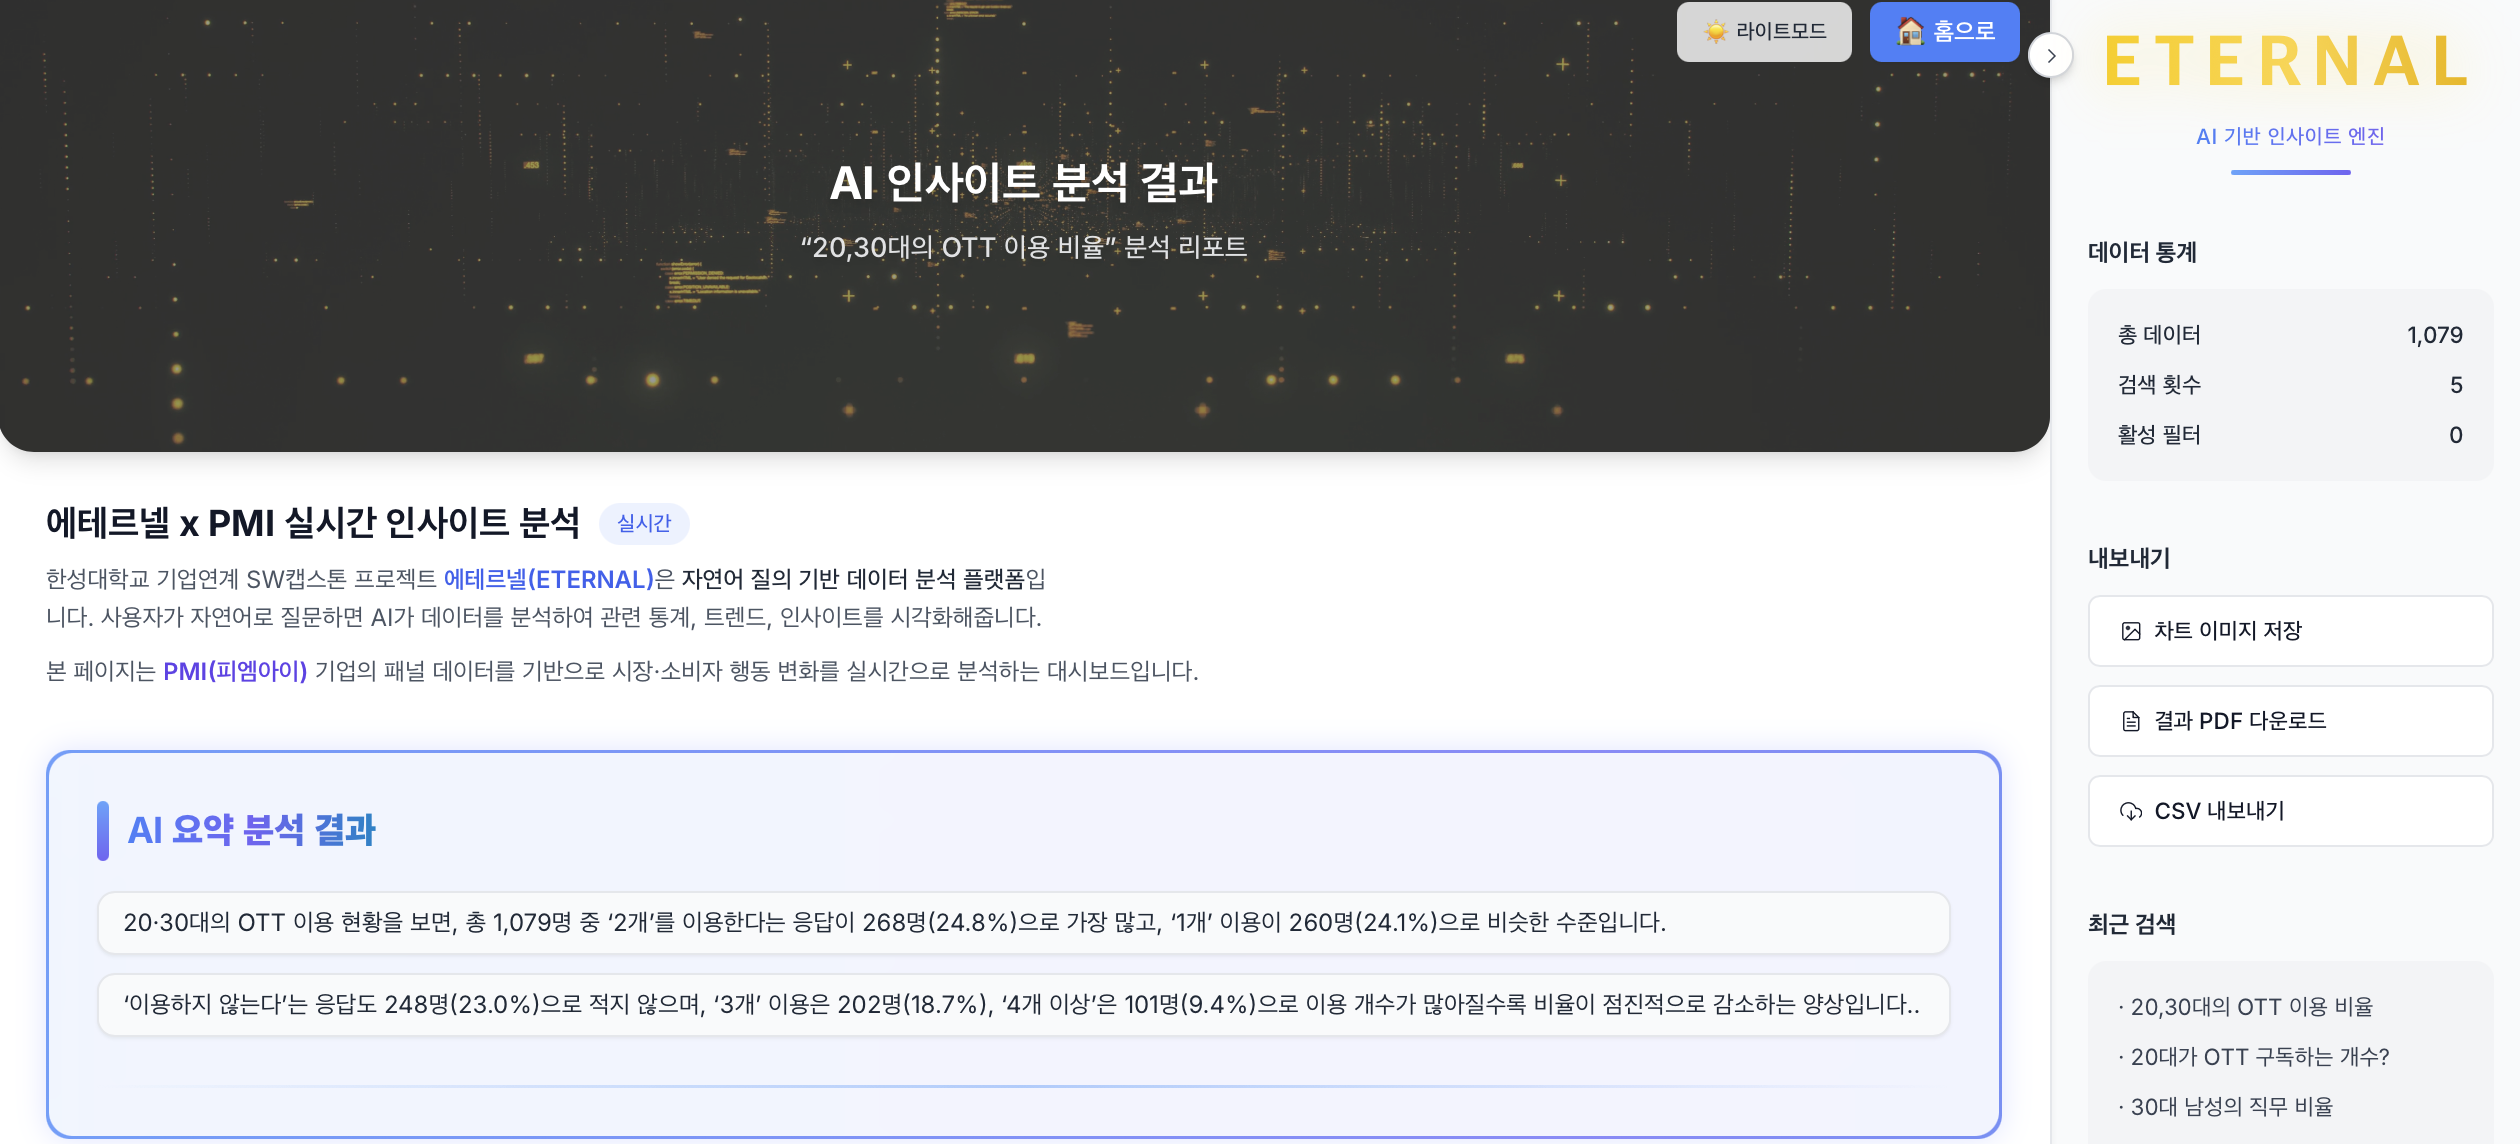Image resolution: width=2520 pixels, height=1144 pixels.
Task: Click the AI 인사이트 분석 결과 title
Action: [x=1024, y=182]
